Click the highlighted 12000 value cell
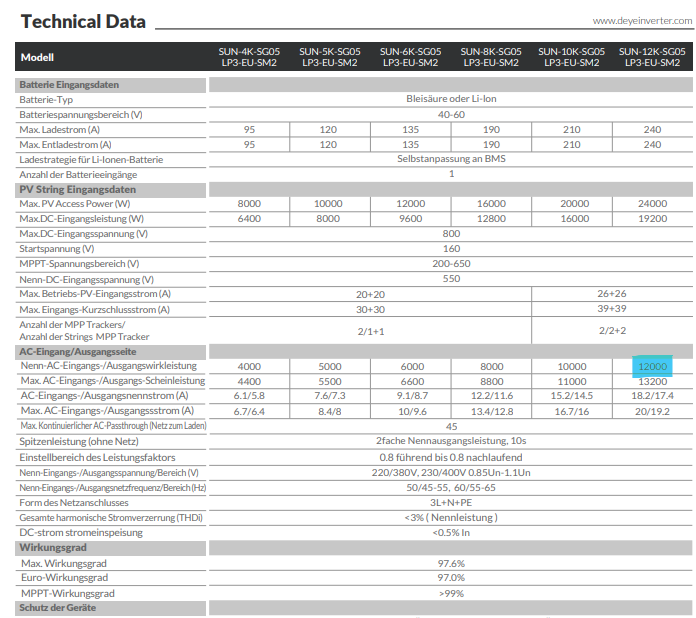This screenshot has height=618, width=696. click(x=652, y=367)
